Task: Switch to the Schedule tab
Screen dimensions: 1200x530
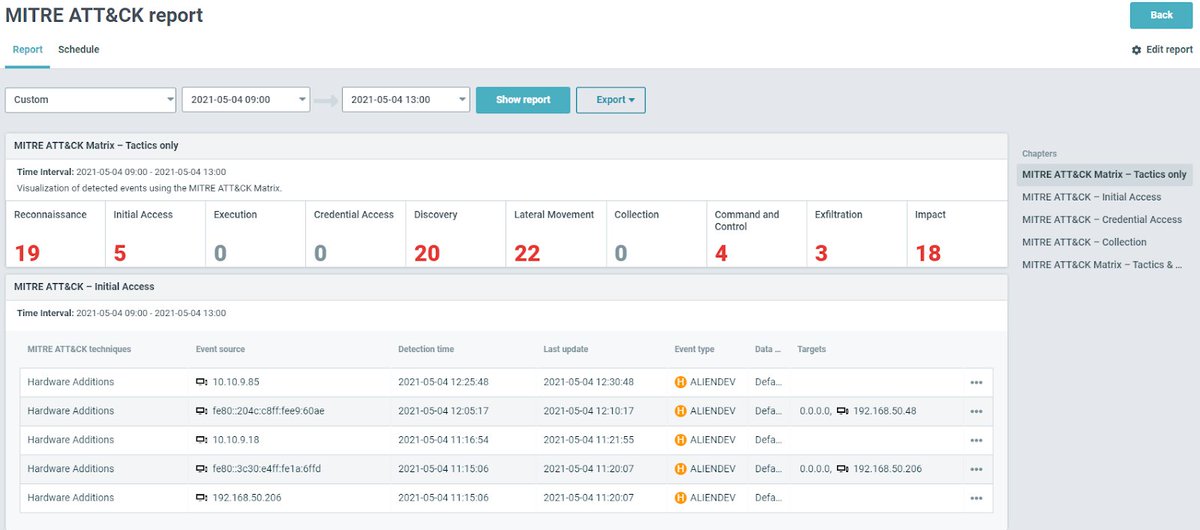Action: coord(79,49)
